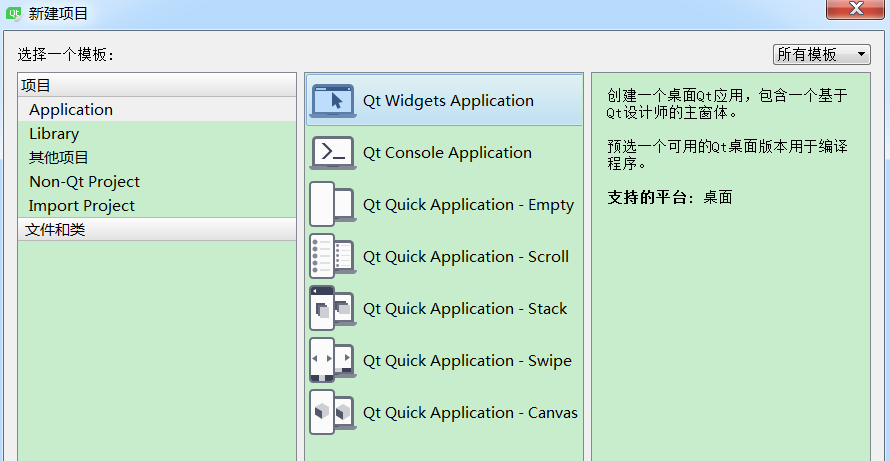Click the Qt Quick Application Canvas icon
890x461 pixels.
[x=333, y=412]
